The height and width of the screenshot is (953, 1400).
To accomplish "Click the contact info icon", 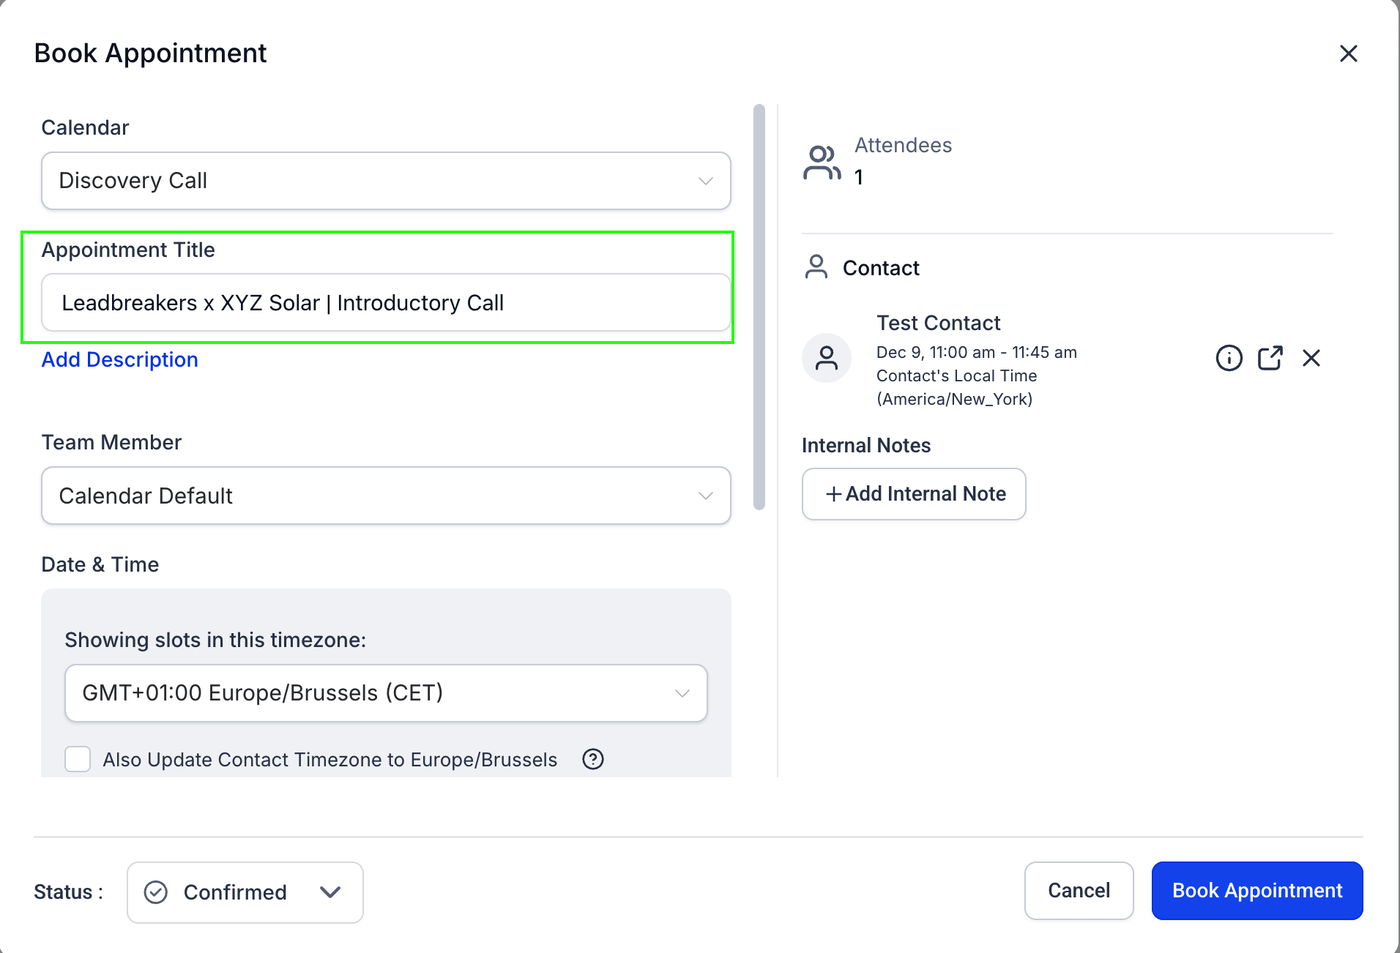I will pos(1229,358).
